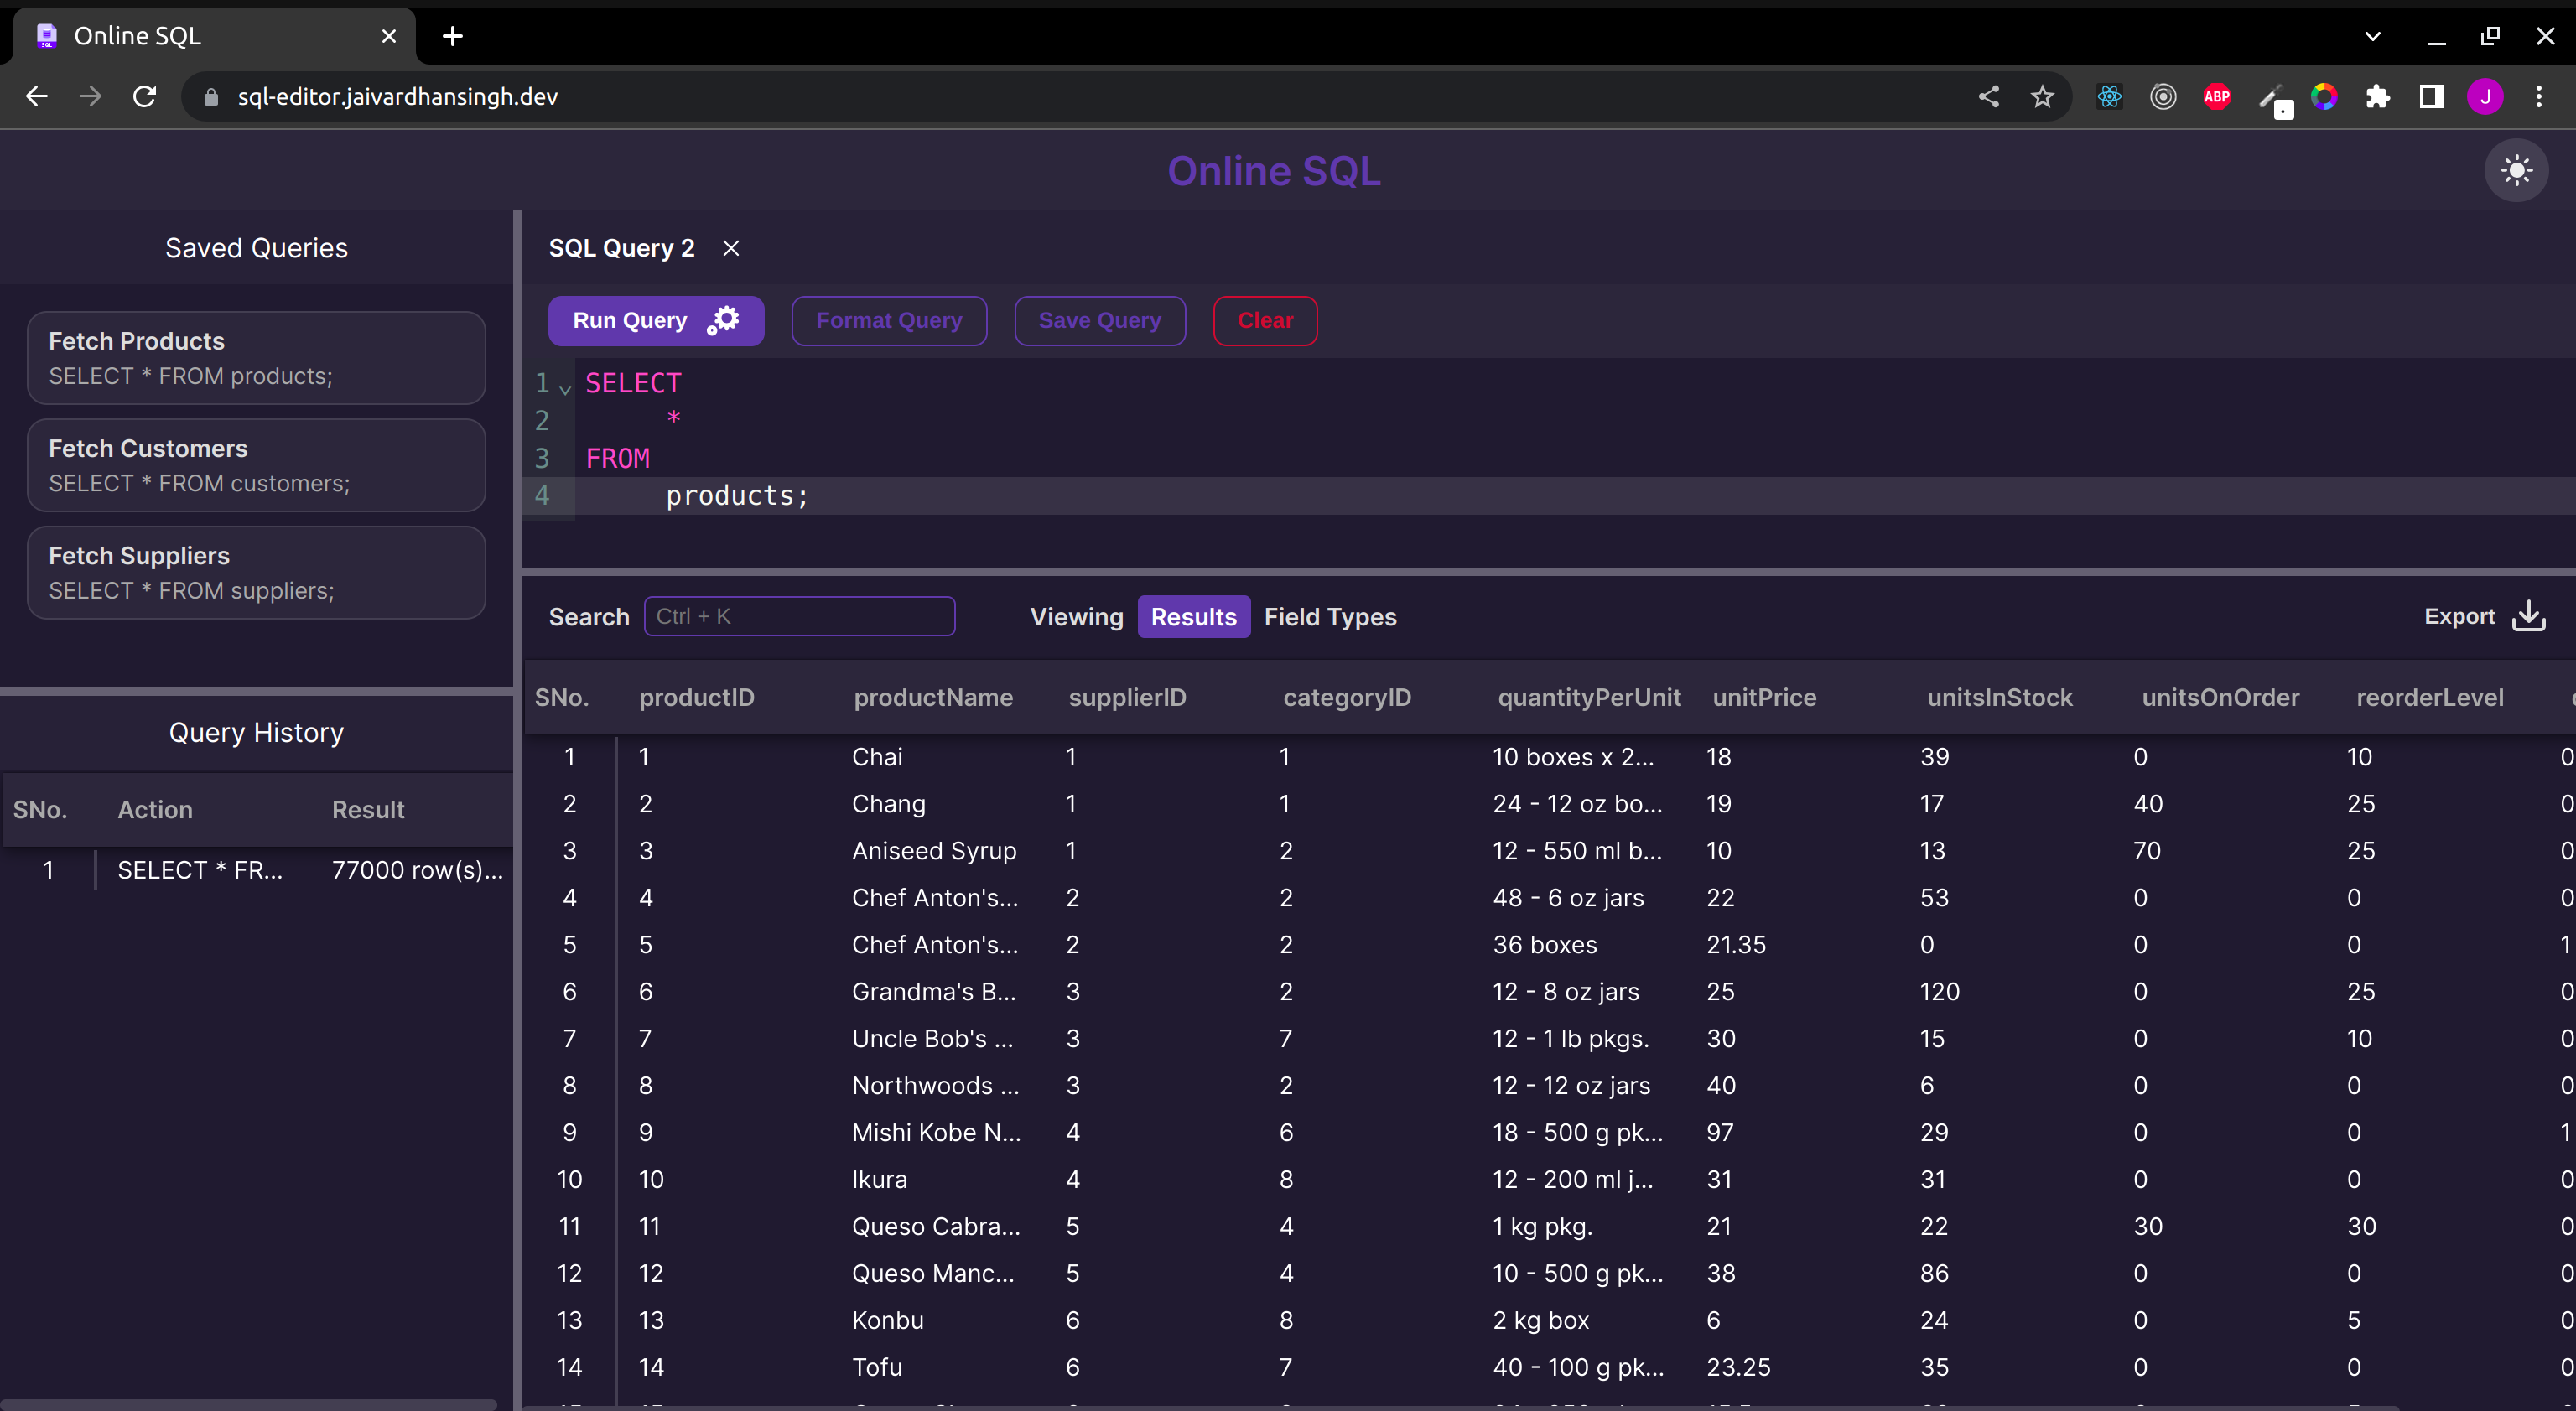
Task: Switch to the Field Types view
Action: coord(1330,617)
